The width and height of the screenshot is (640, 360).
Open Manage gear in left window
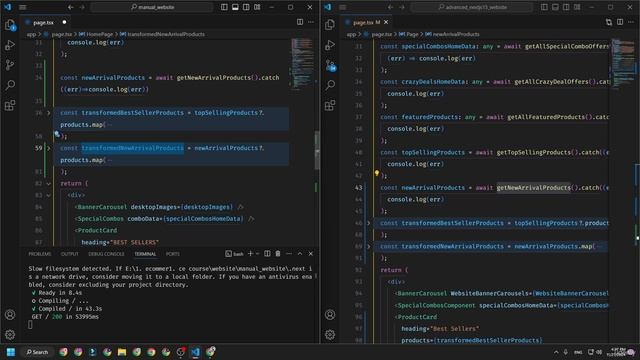click(x=10, y=335)
